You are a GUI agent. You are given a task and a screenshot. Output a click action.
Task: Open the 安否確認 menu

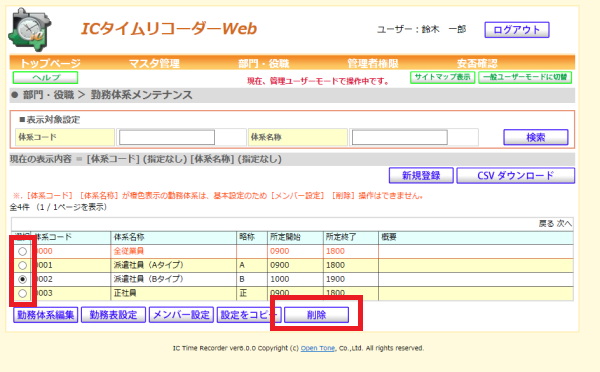pos(477,63)
